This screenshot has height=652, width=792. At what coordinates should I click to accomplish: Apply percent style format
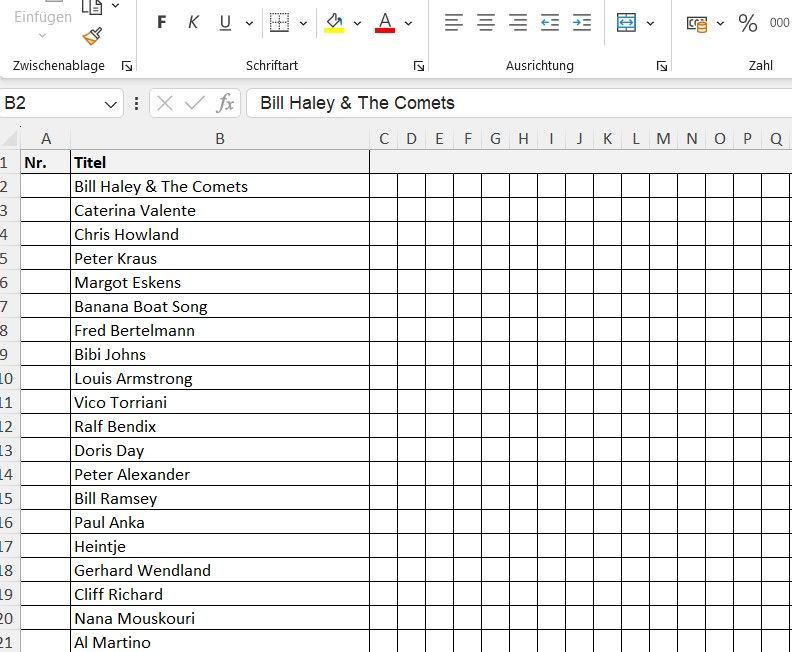pos(748,23)
